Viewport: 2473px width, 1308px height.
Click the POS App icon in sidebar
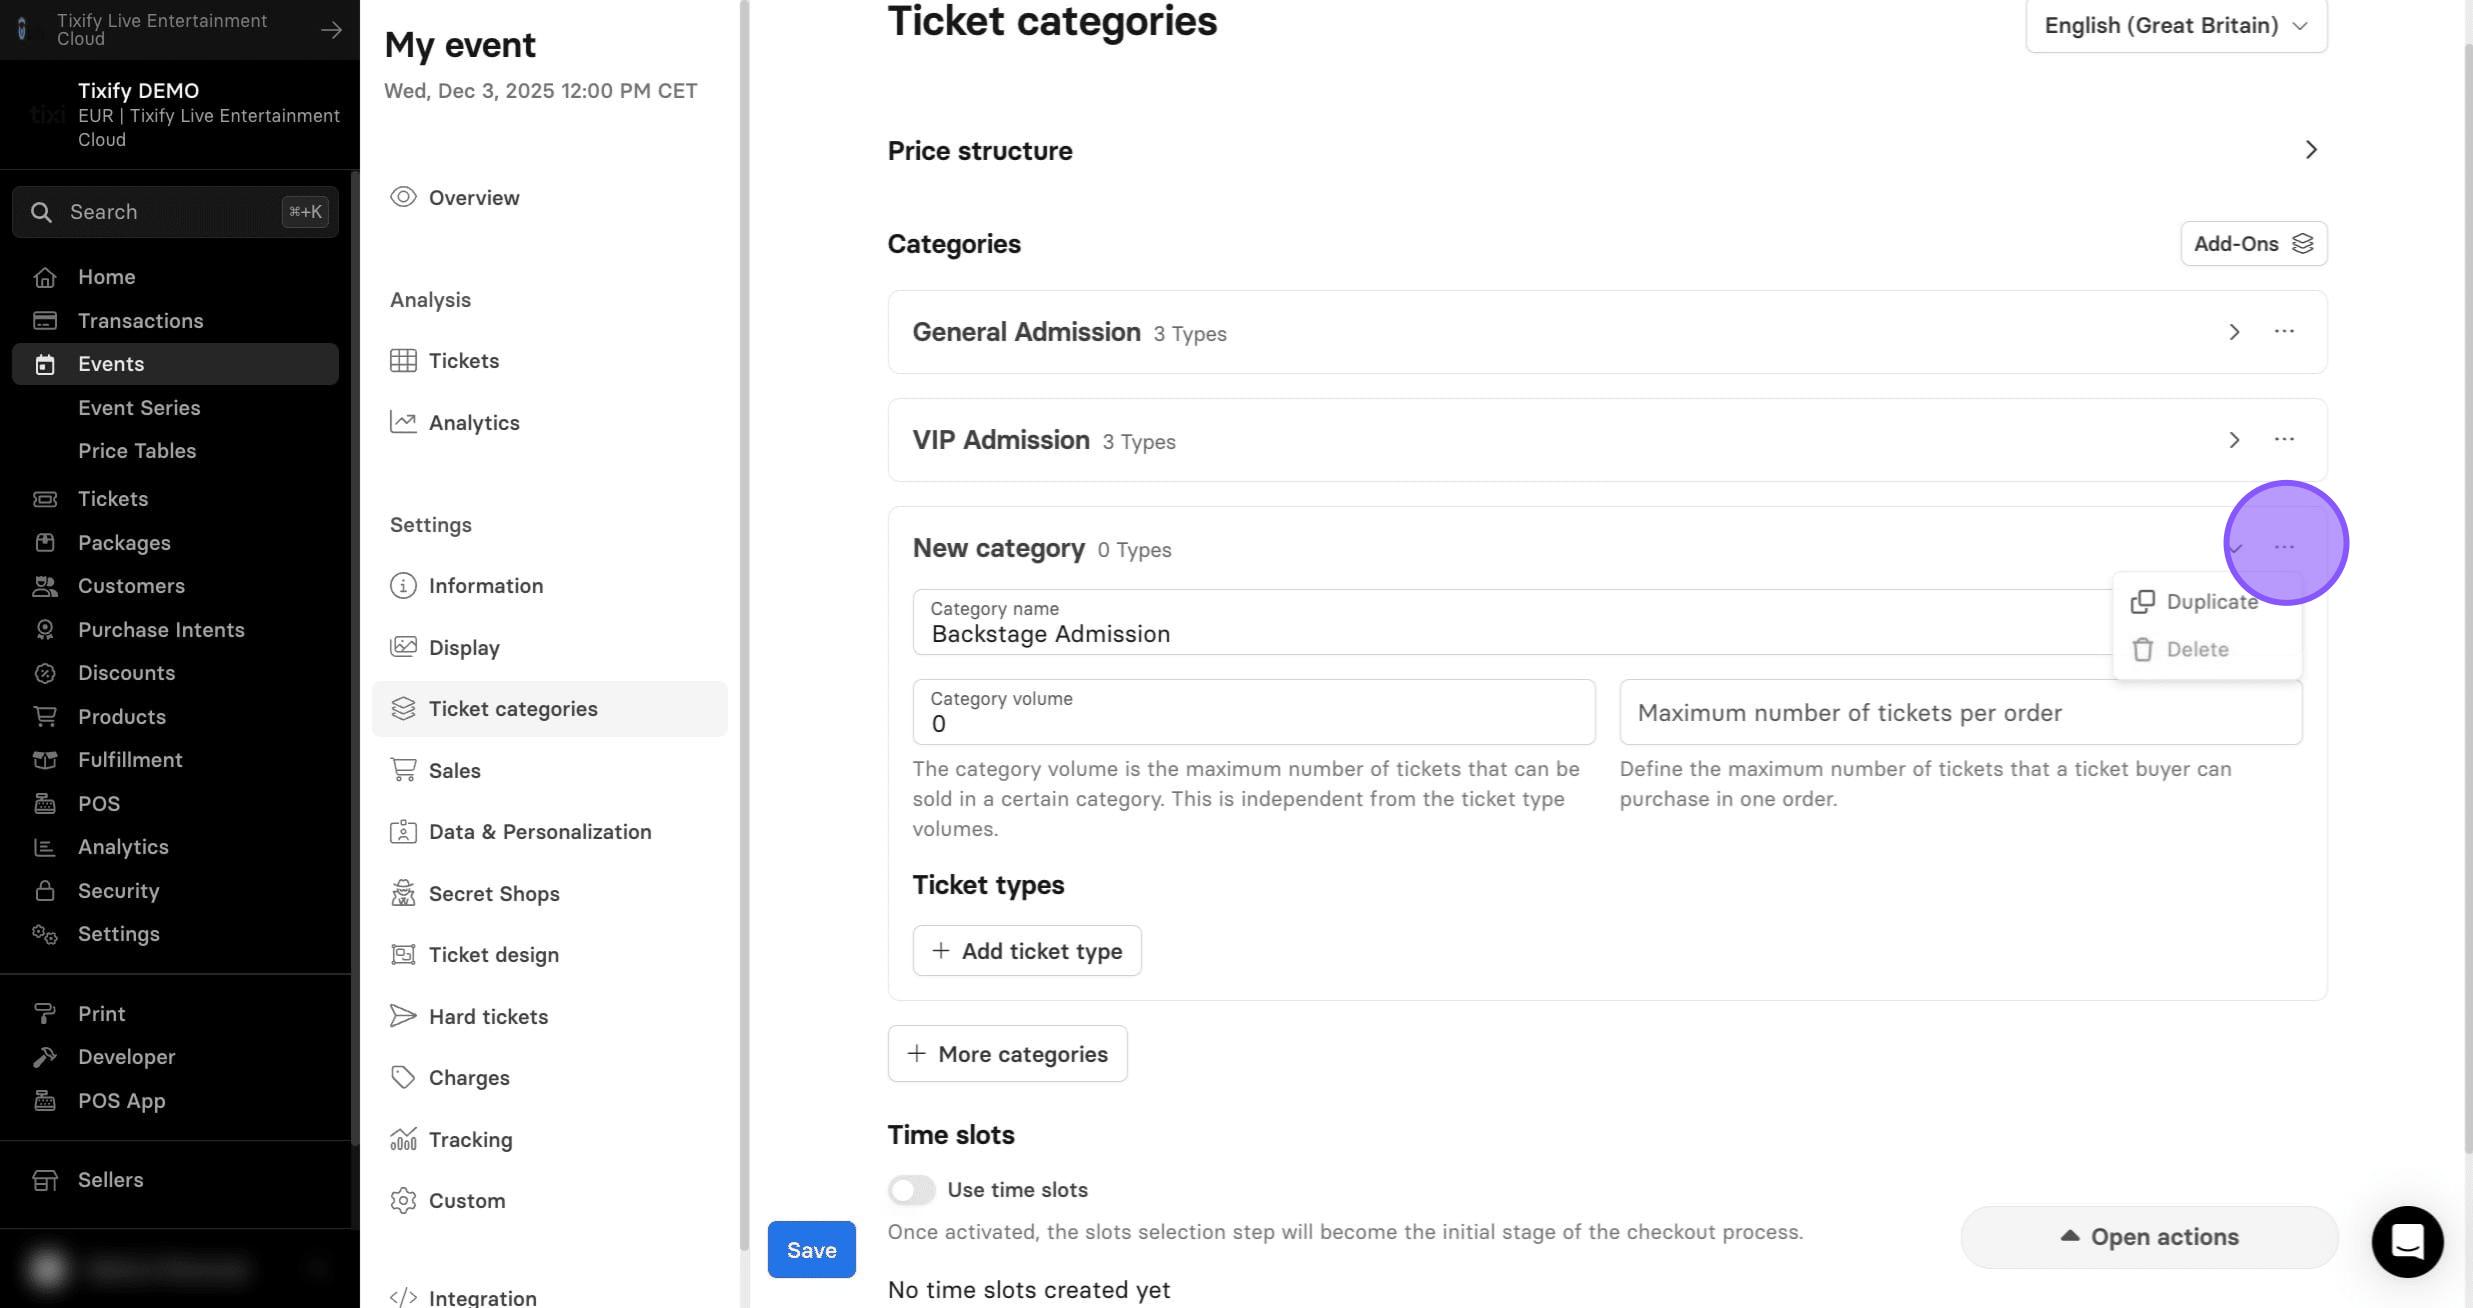coord(45,1101)
